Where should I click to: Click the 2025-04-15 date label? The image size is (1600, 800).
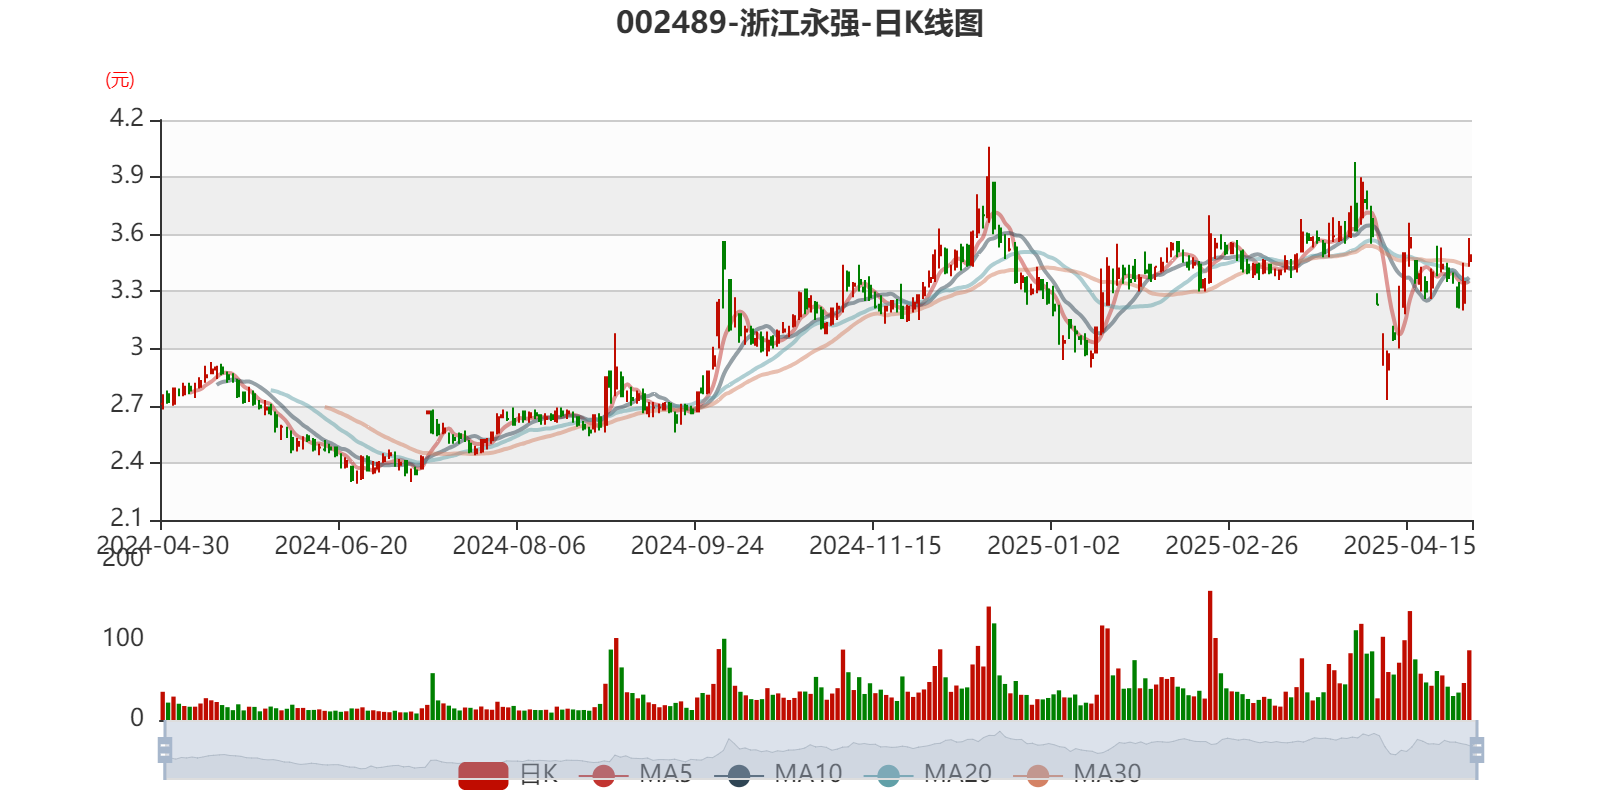click(x=1409, y=546)
